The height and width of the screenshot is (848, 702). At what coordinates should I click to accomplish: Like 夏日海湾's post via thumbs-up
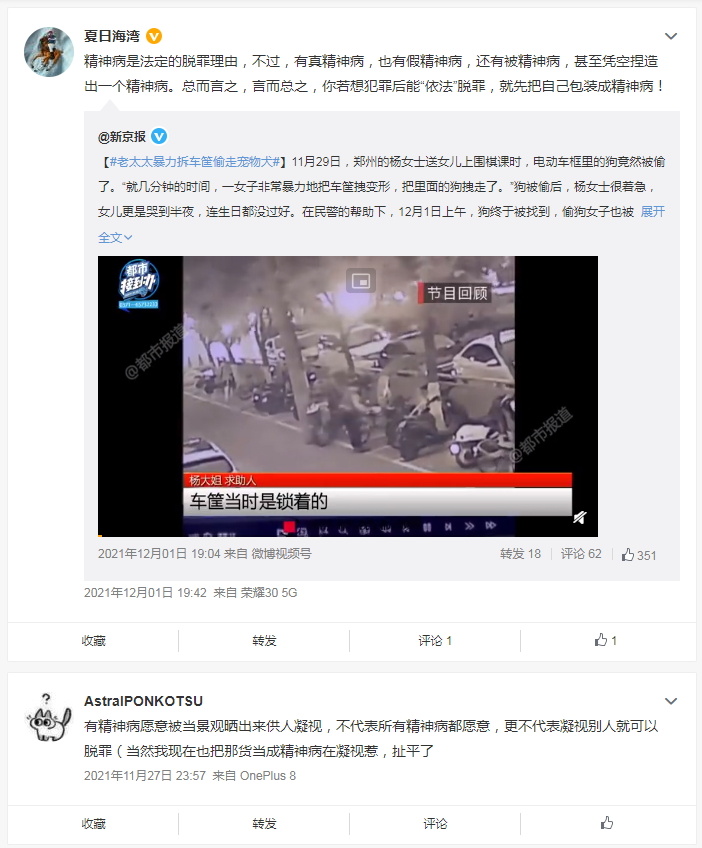click(606, 640)
